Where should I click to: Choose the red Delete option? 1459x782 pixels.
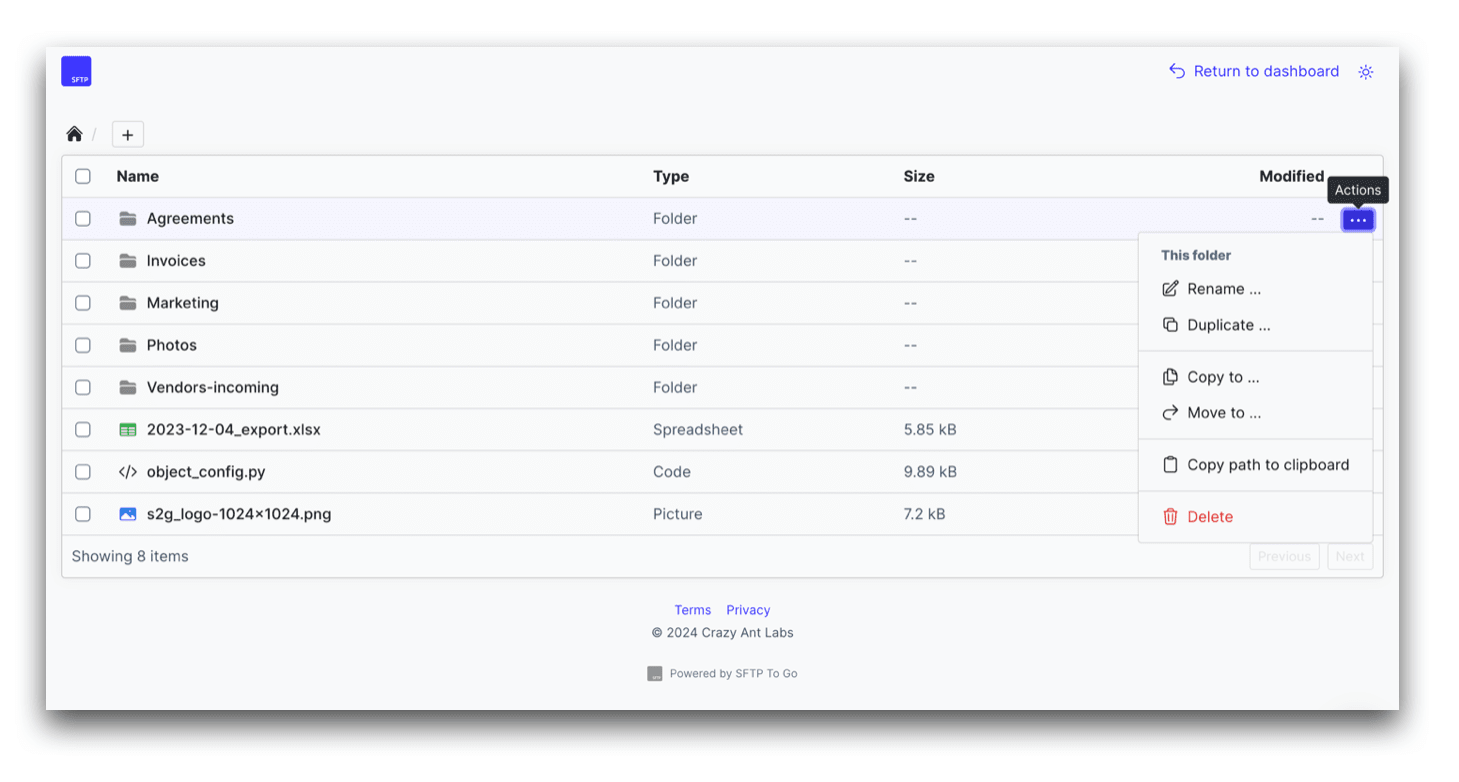point(1209,517)
